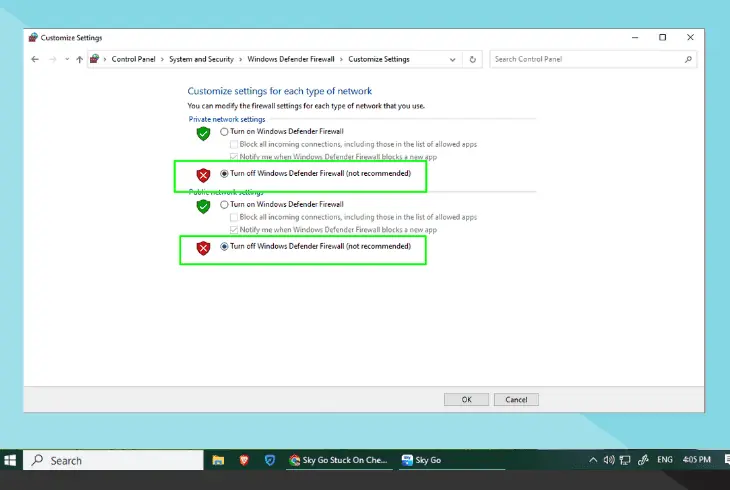730x490 pixels.
Task: Open network status tray icon
Action: pos(625,460)
